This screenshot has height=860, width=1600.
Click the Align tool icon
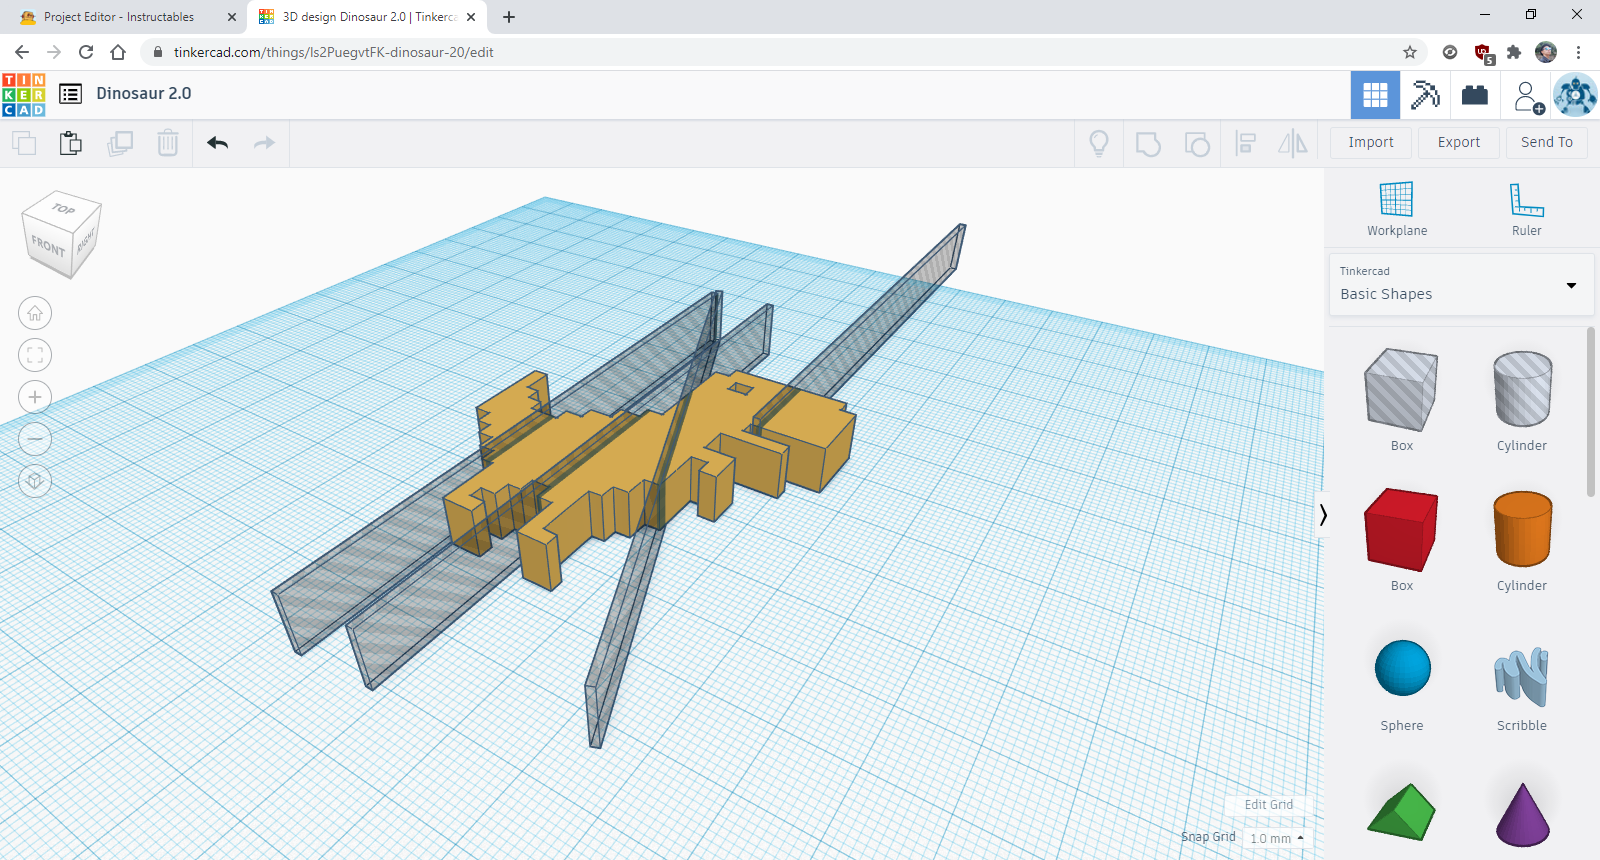pyautogui.click(x=1245, y=144)
